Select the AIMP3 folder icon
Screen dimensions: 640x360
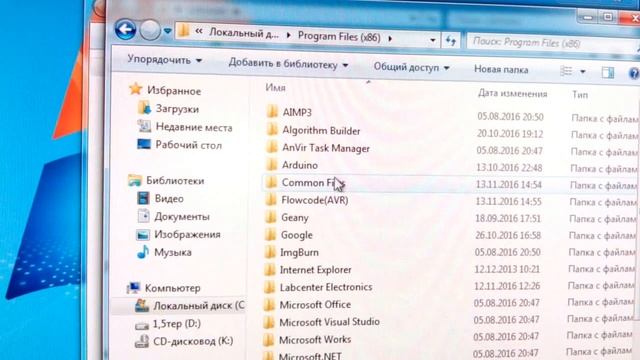coord(272,111)
